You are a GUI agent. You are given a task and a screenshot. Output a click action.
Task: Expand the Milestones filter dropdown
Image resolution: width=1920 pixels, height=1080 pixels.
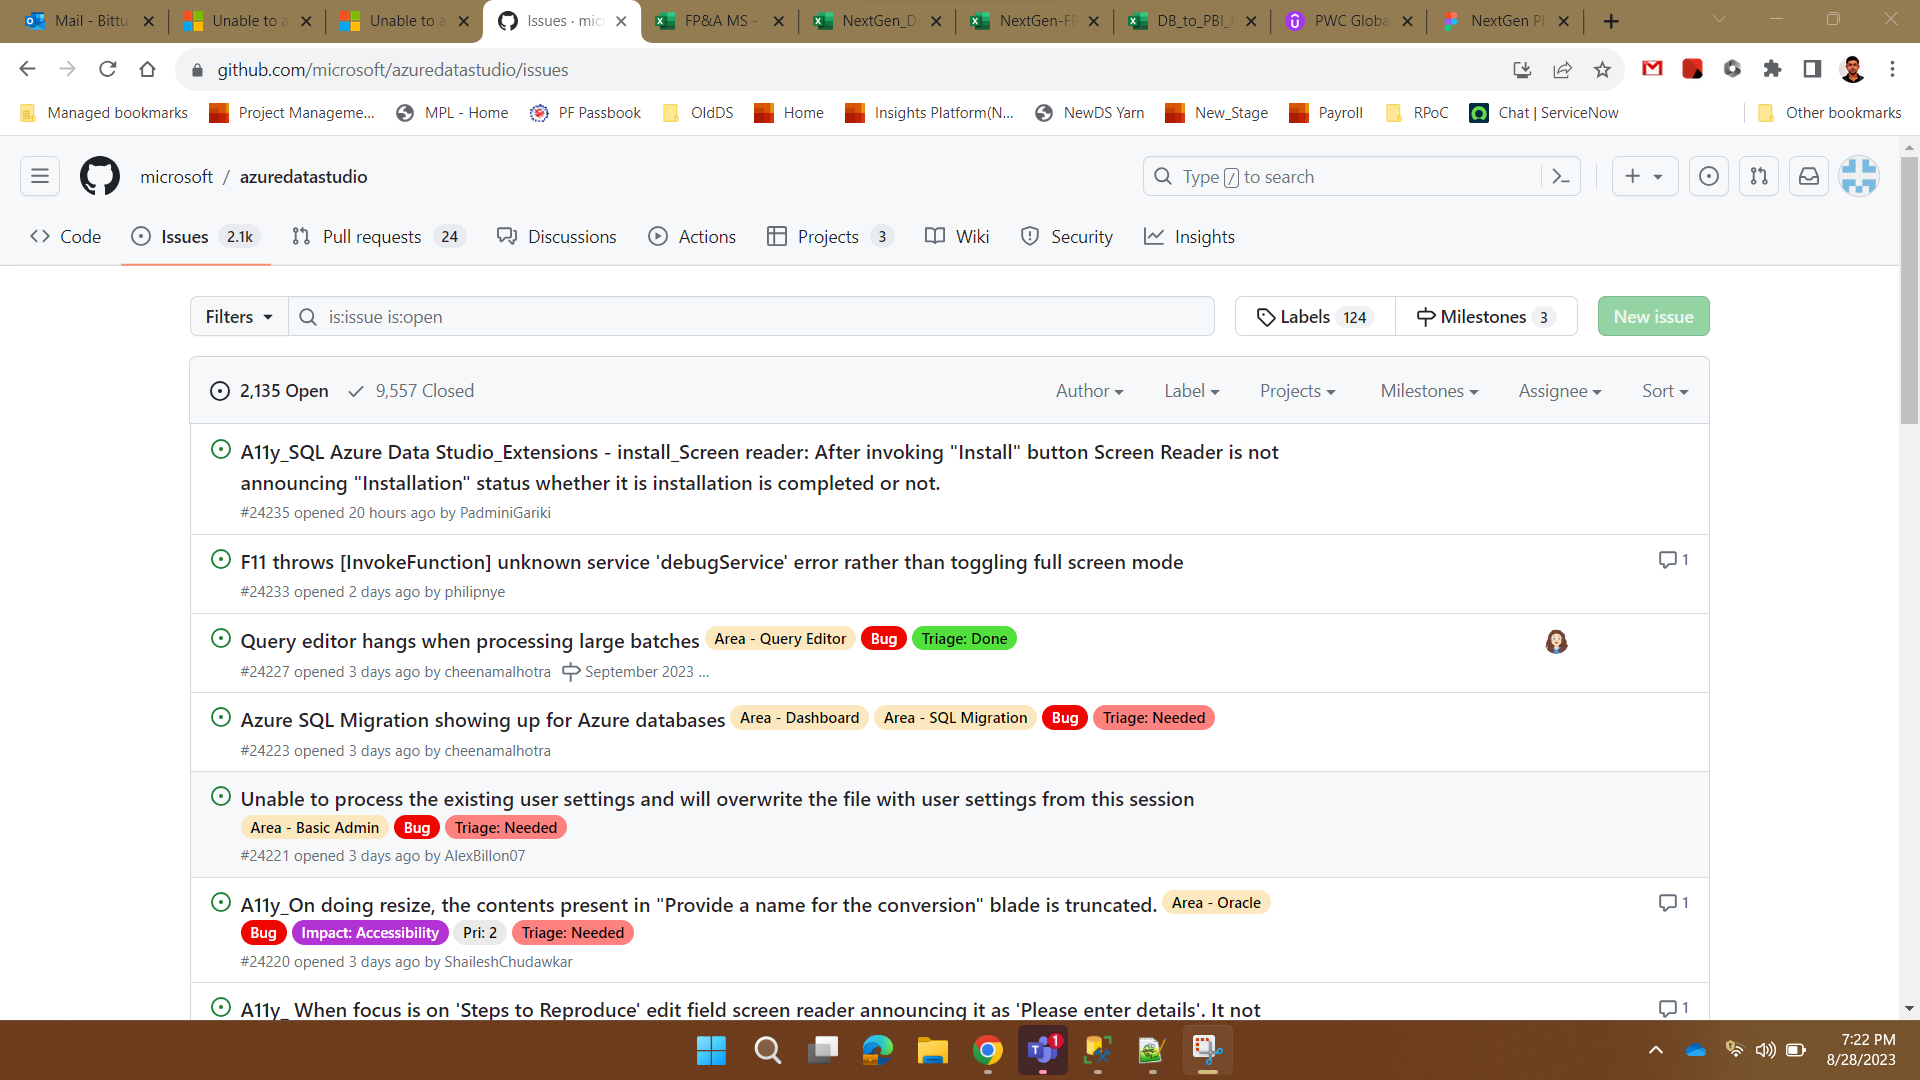(x=1429, y=391)
